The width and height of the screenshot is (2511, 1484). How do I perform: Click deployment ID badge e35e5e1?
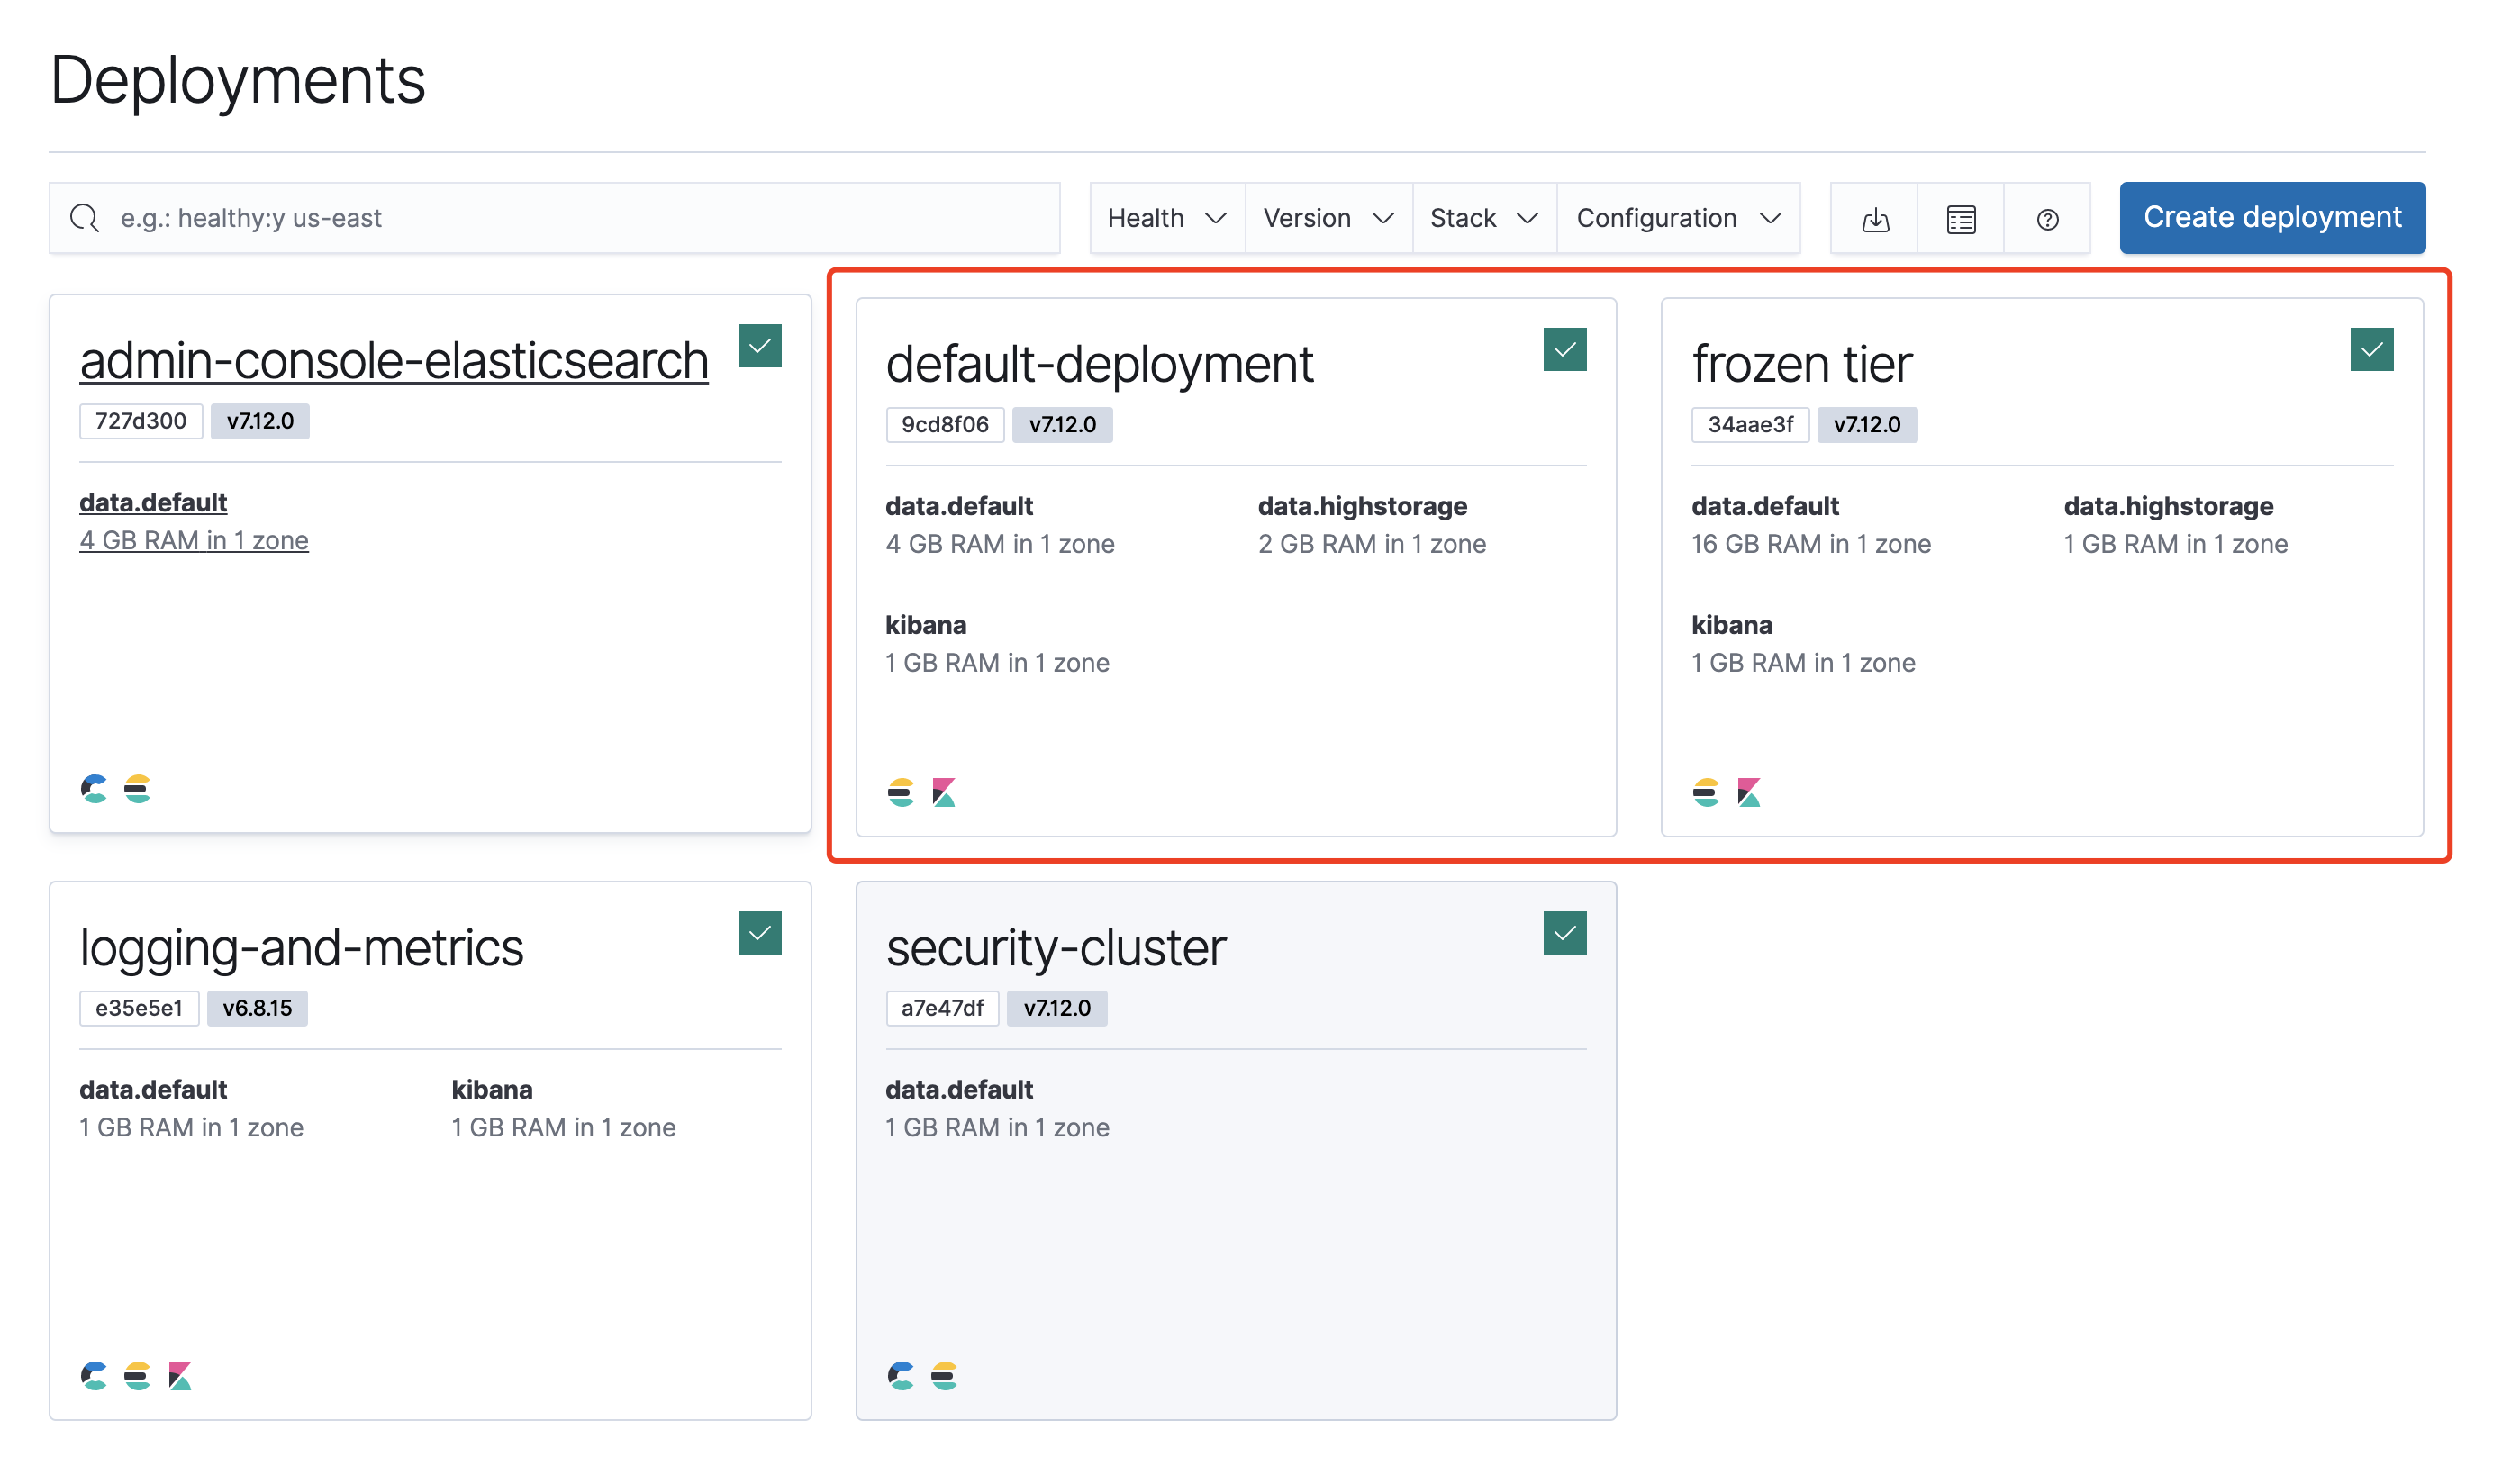point(139,1008)
